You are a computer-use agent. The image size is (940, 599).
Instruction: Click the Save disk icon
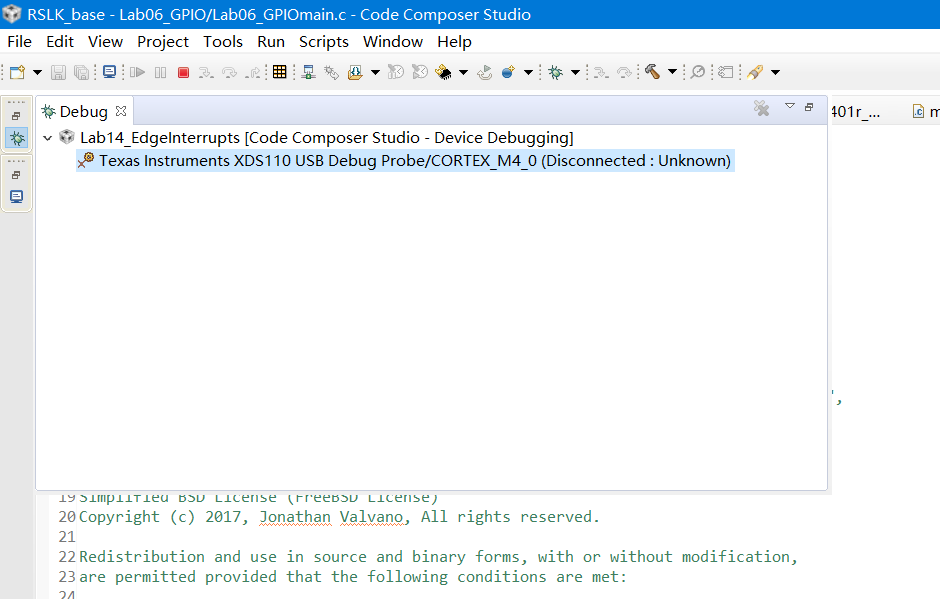[x=58, y=73]
